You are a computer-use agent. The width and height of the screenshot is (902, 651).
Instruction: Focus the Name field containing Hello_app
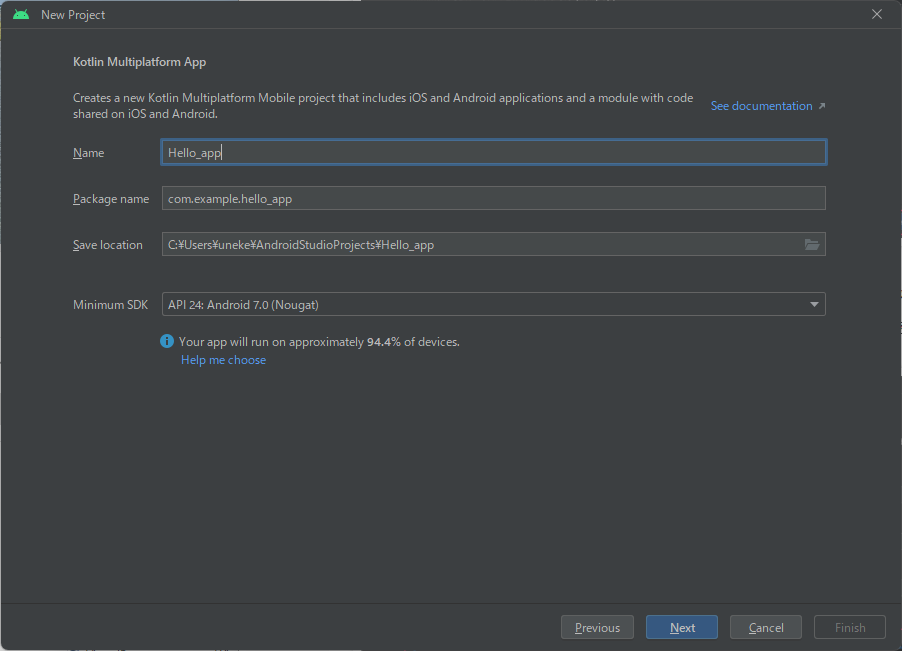[493, 152]
